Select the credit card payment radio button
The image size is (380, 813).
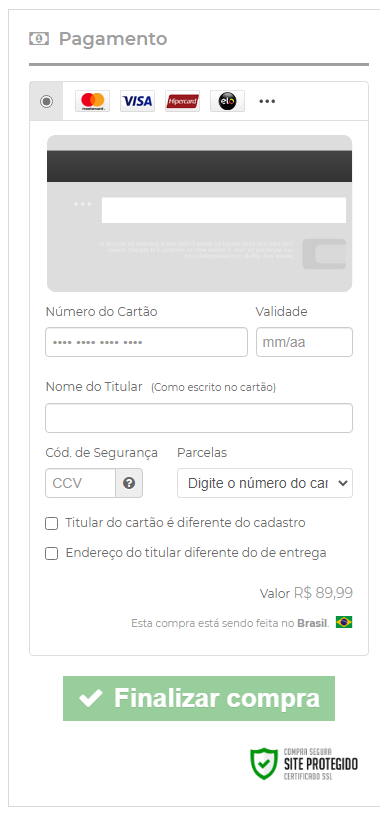47,101
